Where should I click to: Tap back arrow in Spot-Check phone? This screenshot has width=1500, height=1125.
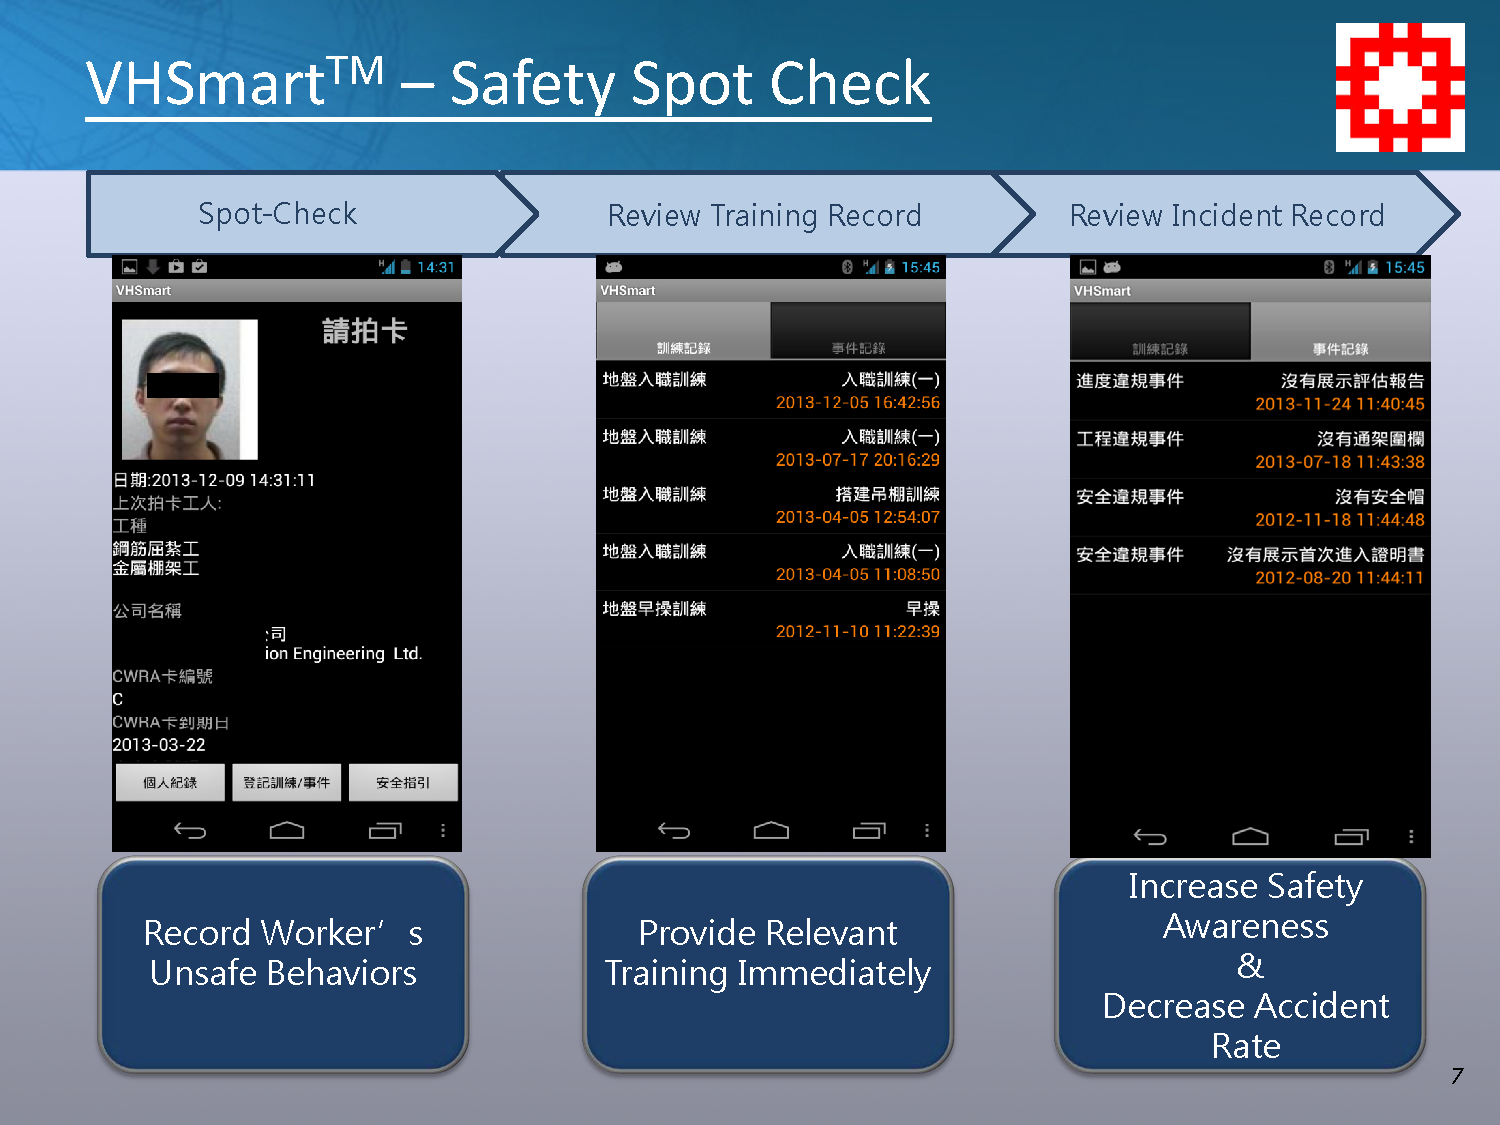pyautogui.click(x=190, y=830)
